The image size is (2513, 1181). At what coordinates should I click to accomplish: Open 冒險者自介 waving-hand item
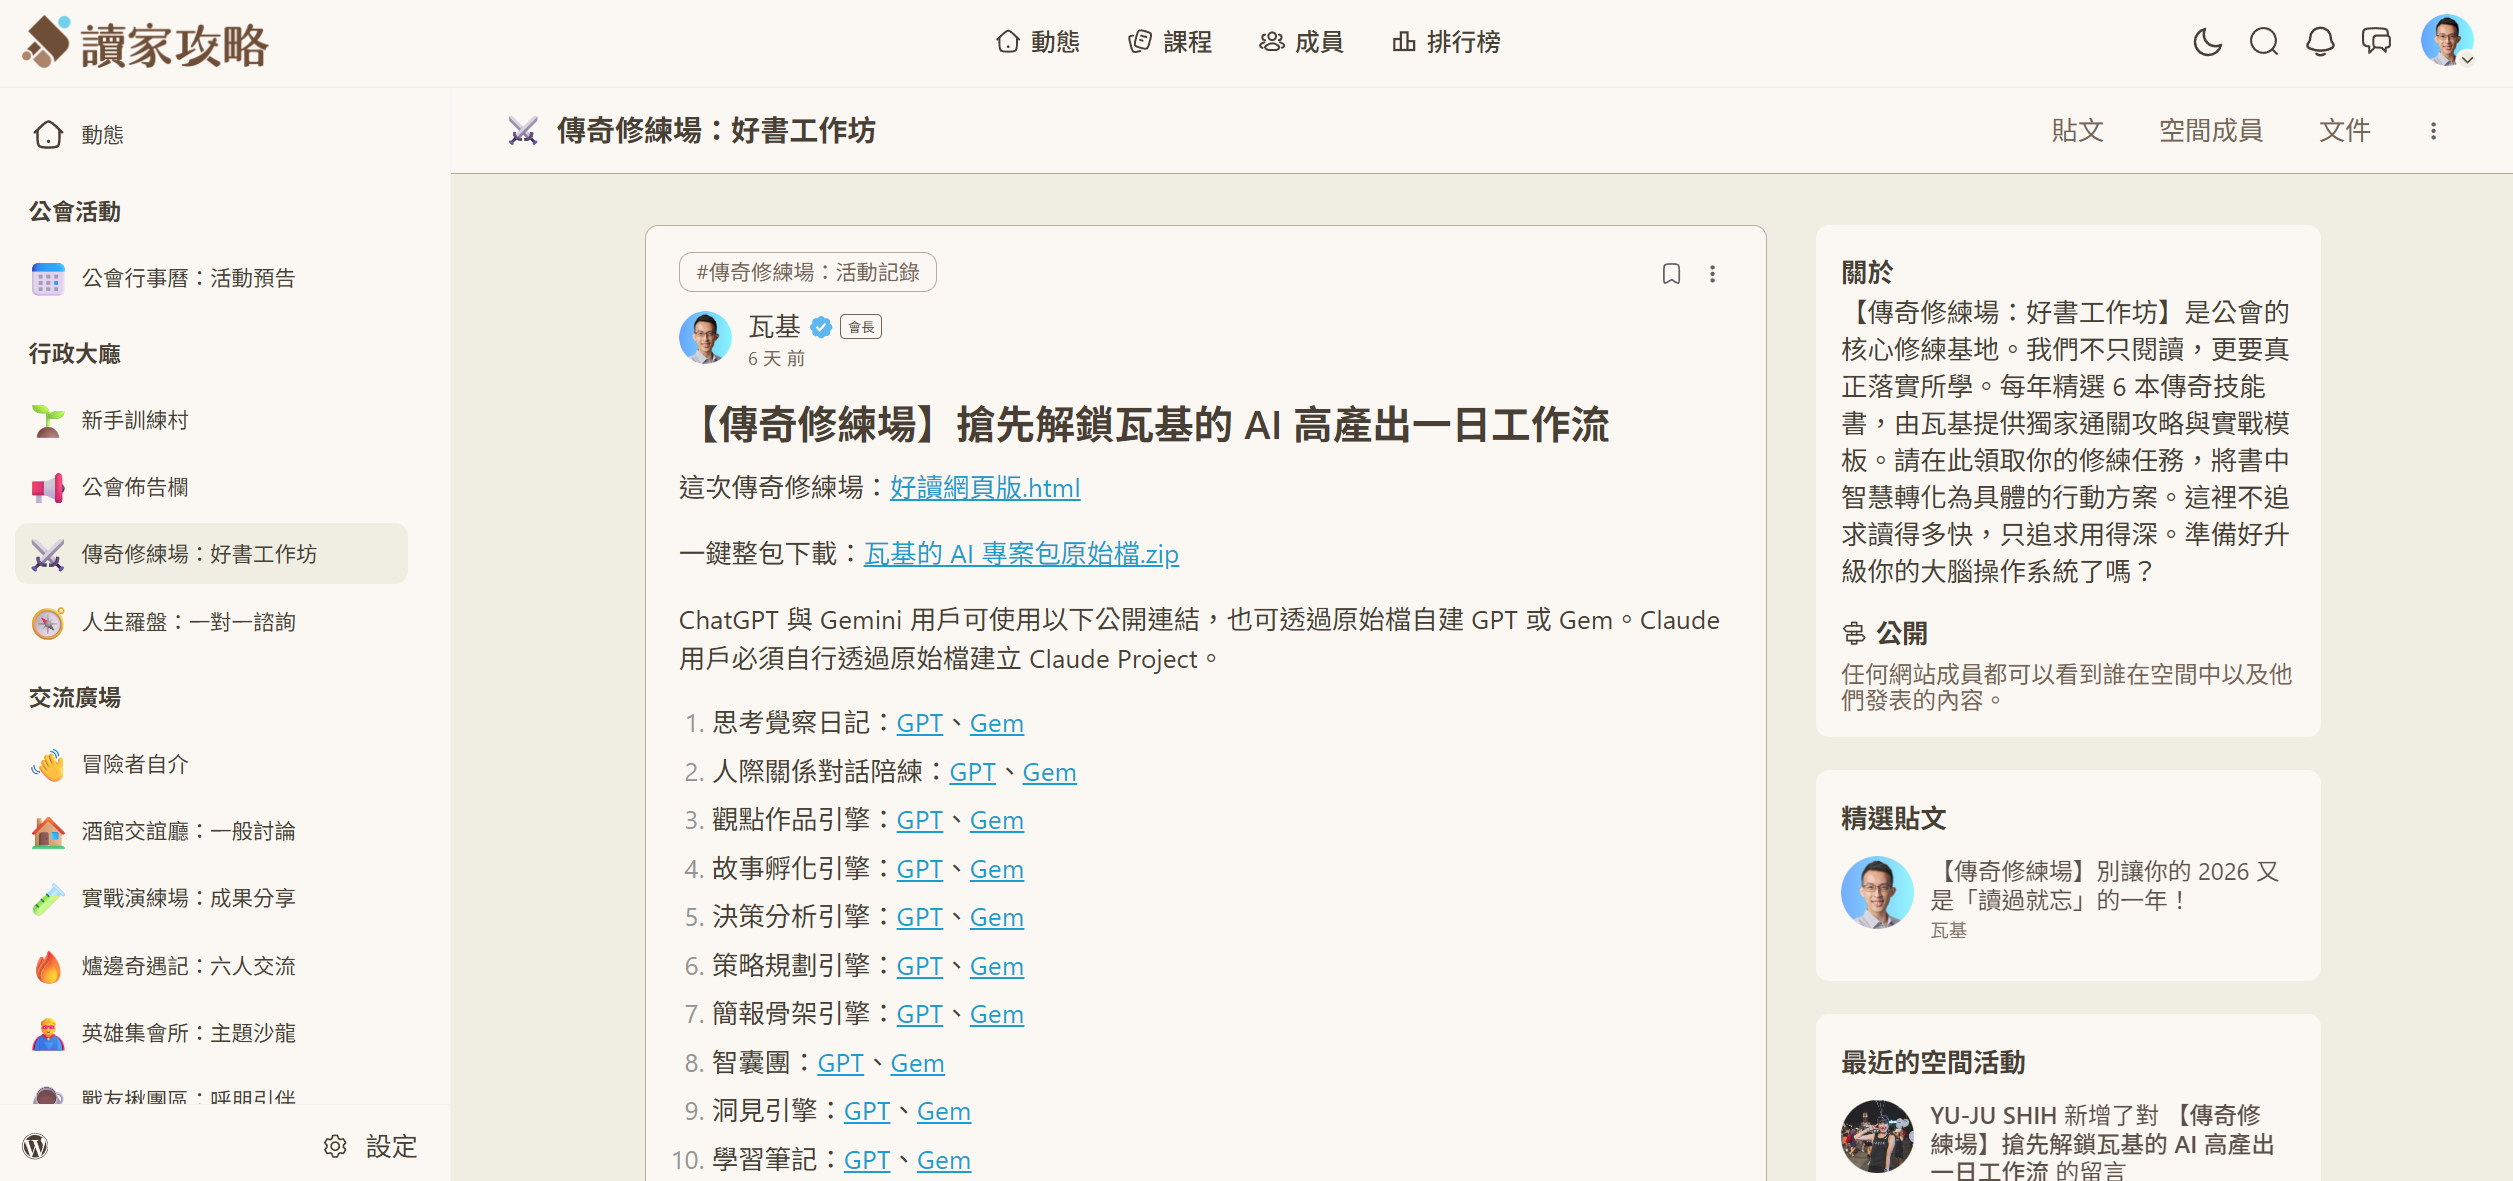click(212, 764)
